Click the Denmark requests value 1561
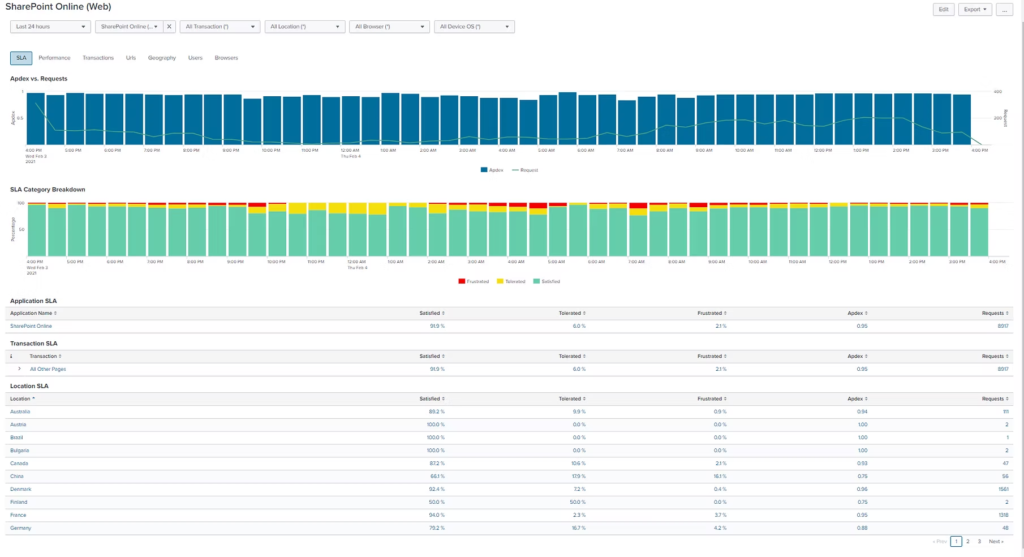Viewport: 1024px width, 557px height. point(1003,489)
